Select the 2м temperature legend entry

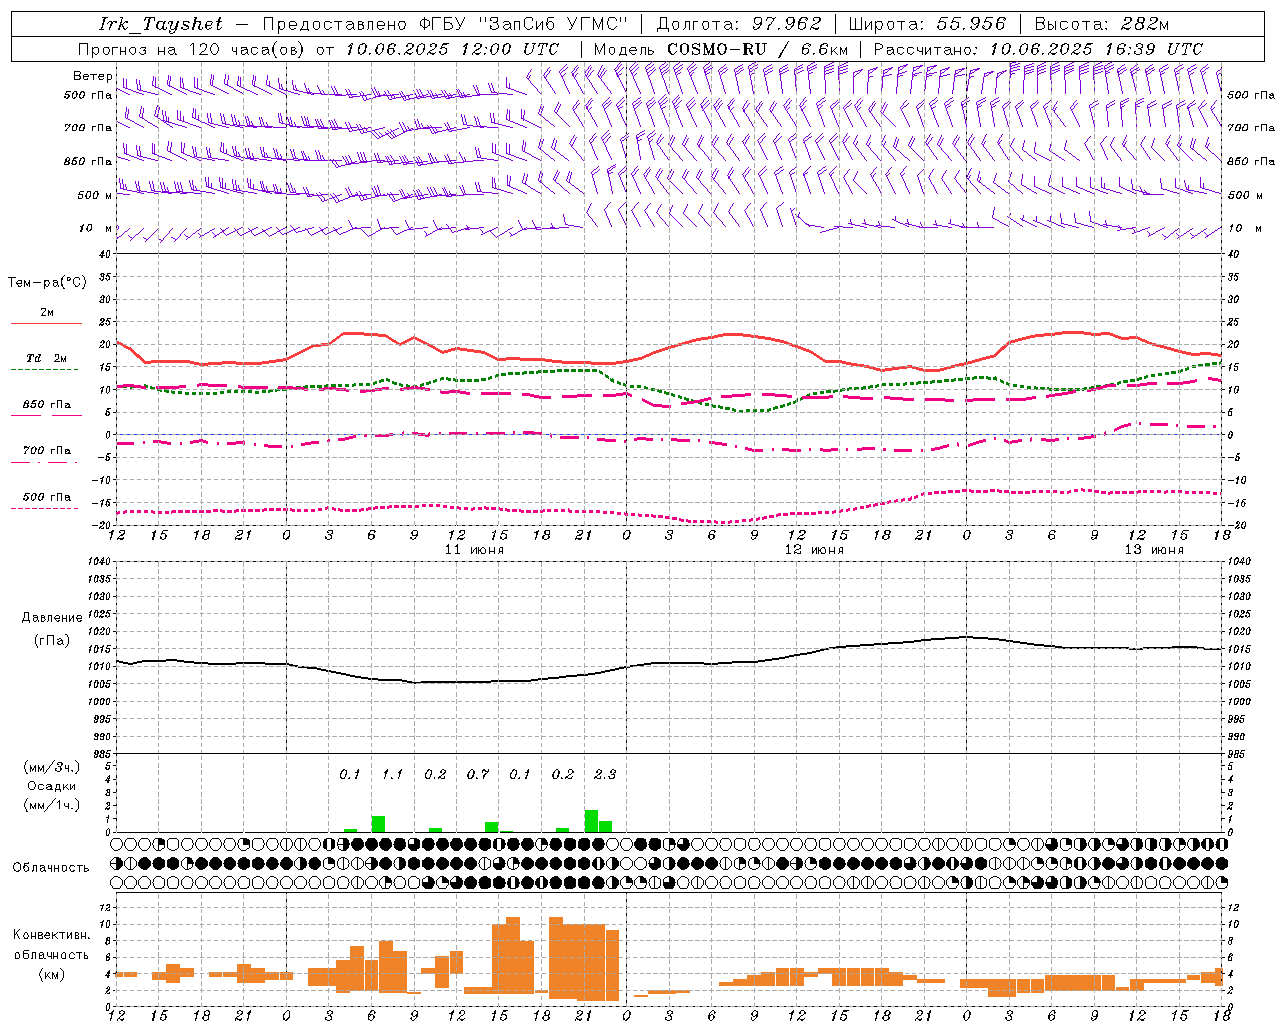pyautogui.click(x=47, y=312)
